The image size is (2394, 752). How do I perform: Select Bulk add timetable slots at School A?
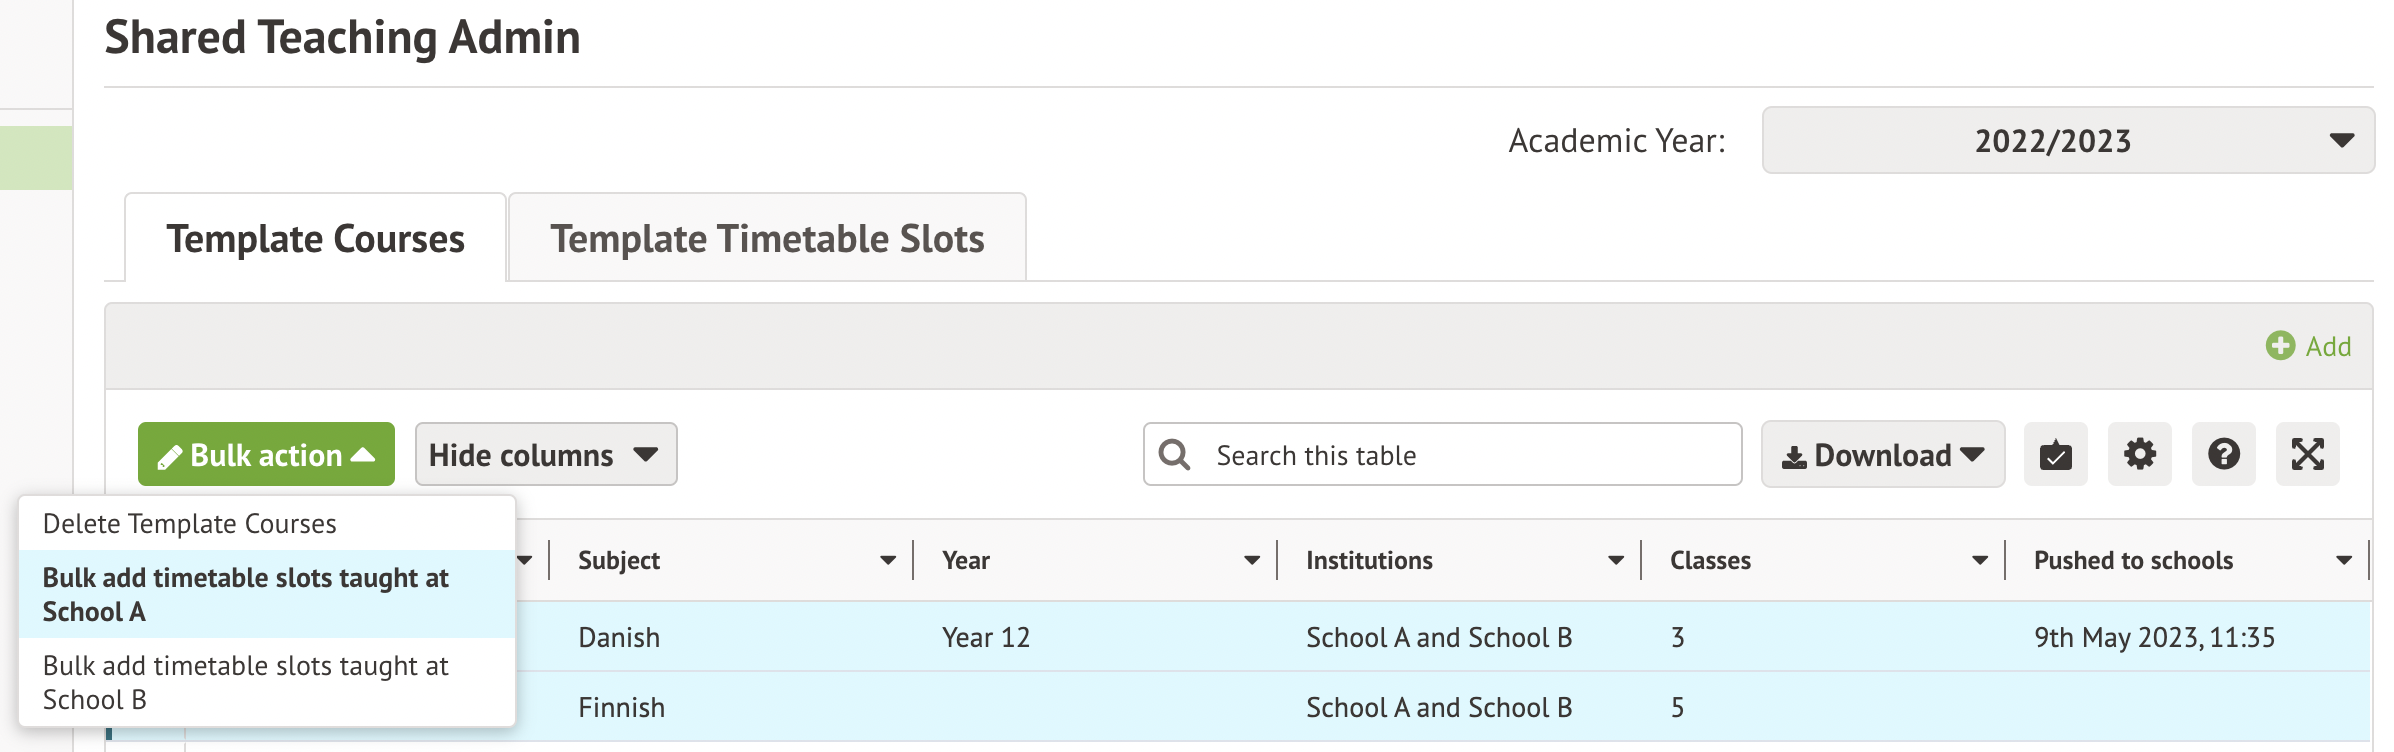point(245,594)
